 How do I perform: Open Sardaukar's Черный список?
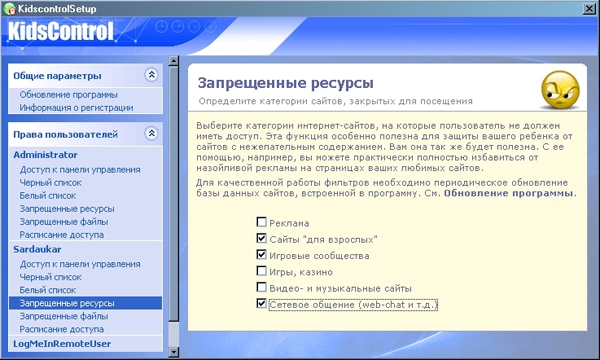click(51, 277)
